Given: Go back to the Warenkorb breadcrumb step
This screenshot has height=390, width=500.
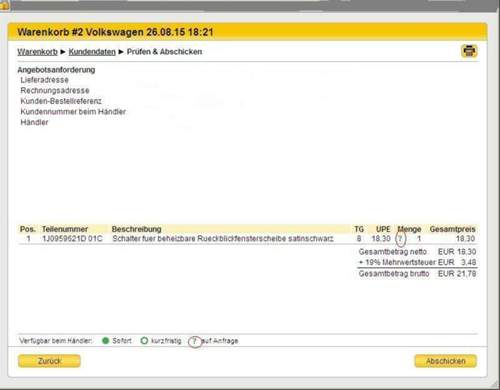Looking at the screenshot, I should pos(37,52).
